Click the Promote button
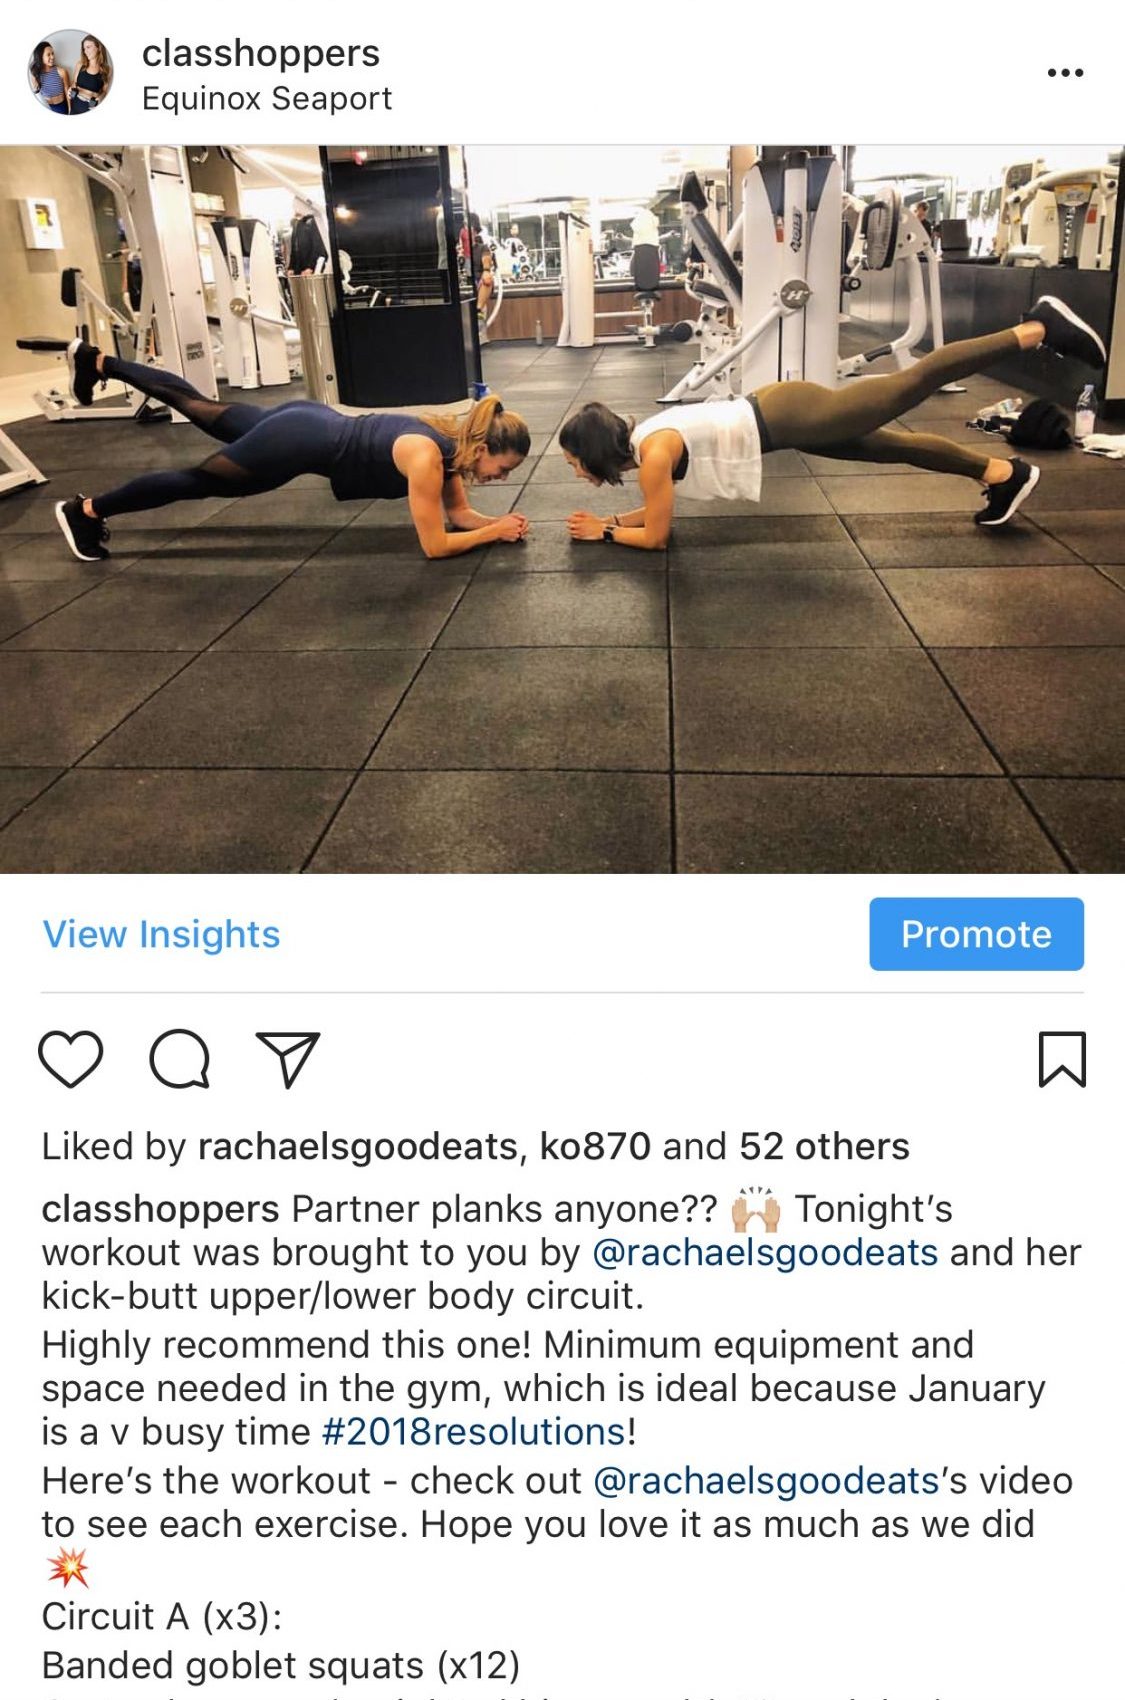The image size is (1125, 1700). pos(976,934)
